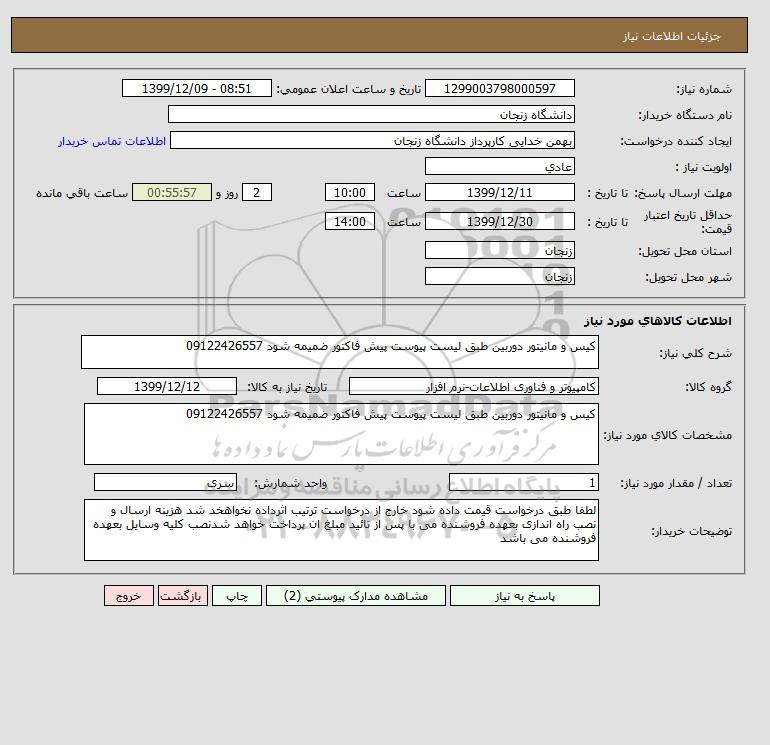
Task: Click the پاسخ به نیاز button
Action: pos(524,596)
